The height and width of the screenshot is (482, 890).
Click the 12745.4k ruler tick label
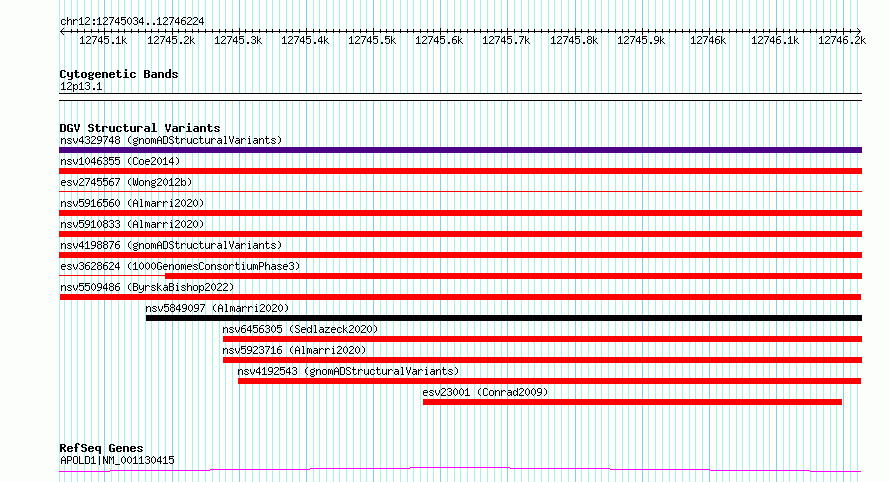pyautogui.click(x=305, y=40)
